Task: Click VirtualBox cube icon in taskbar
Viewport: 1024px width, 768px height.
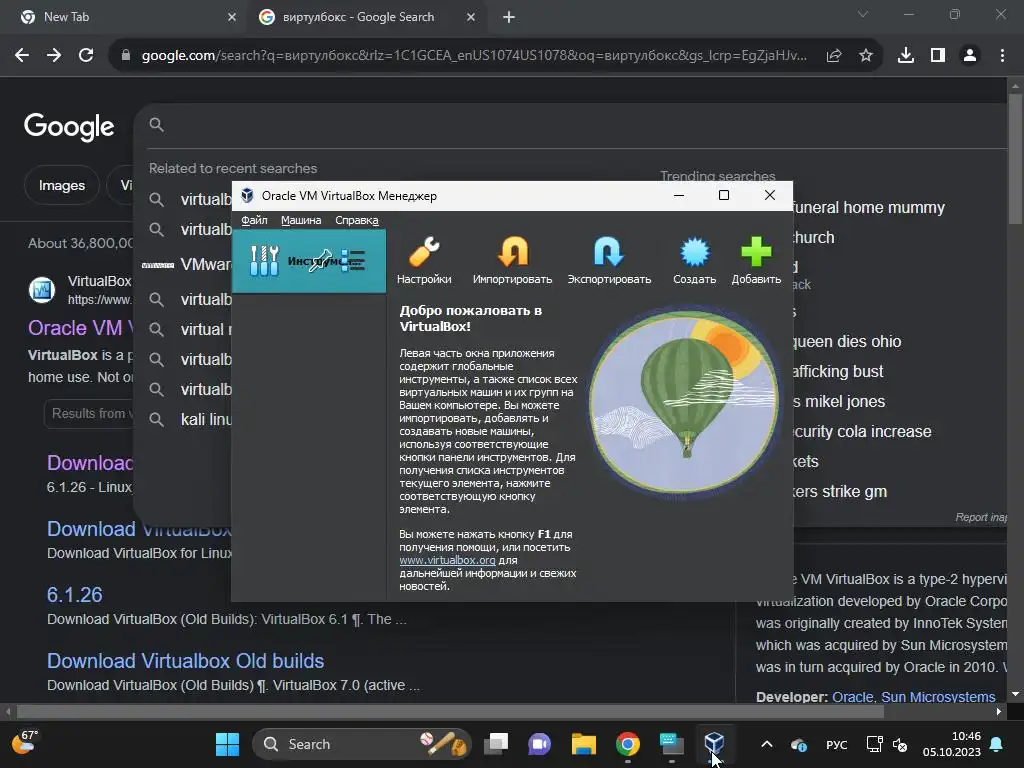Action: click(x=714, y=743)
